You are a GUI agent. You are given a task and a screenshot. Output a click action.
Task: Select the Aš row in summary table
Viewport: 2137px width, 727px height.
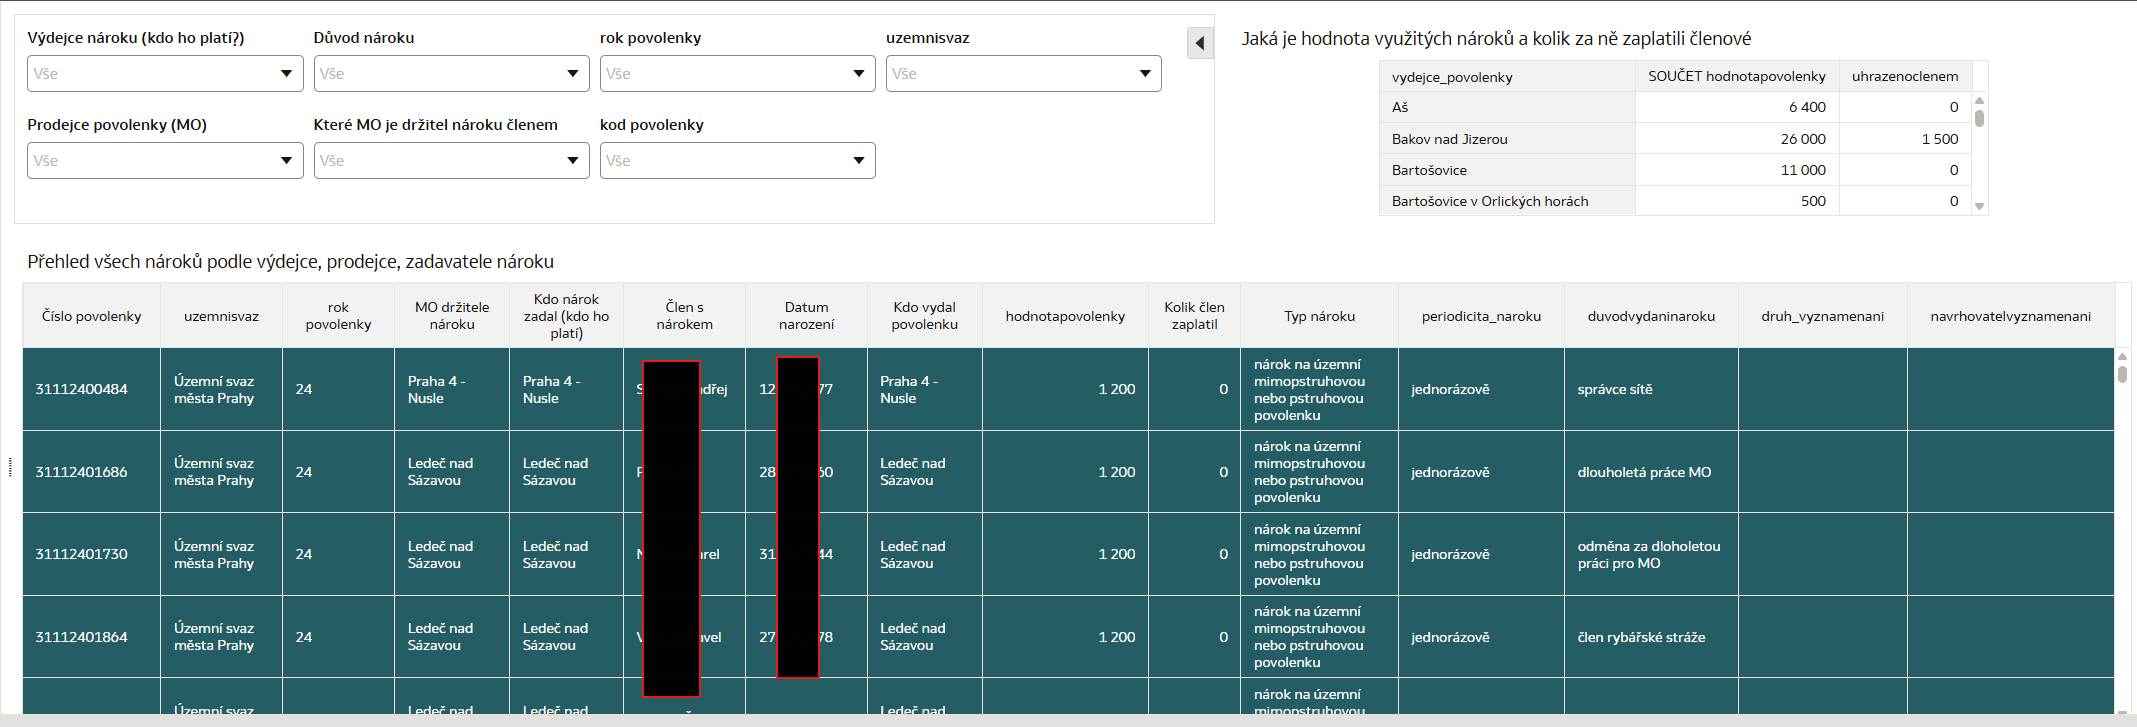pos(1675,107)
